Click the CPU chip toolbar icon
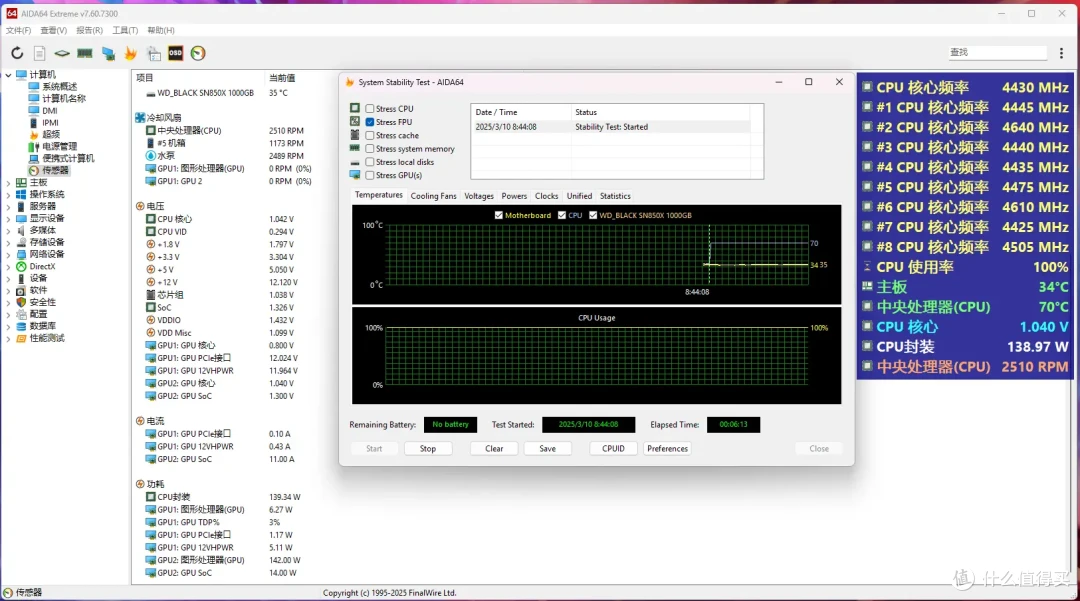This screenshot has height=601, width=1080. [62, 53]
